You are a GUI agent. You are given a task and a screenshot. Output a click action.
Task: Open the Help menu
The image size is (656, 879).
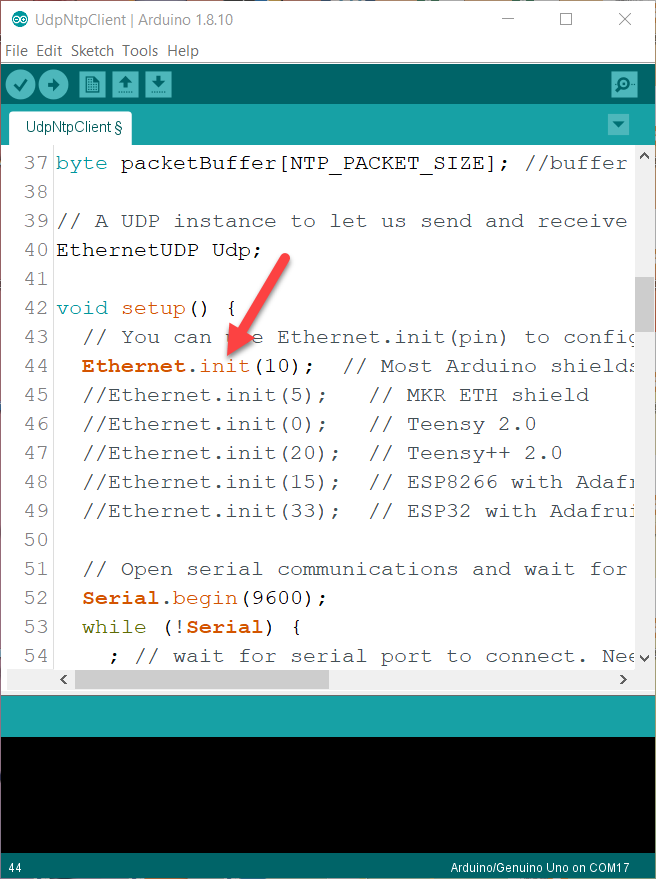point(183,51)
